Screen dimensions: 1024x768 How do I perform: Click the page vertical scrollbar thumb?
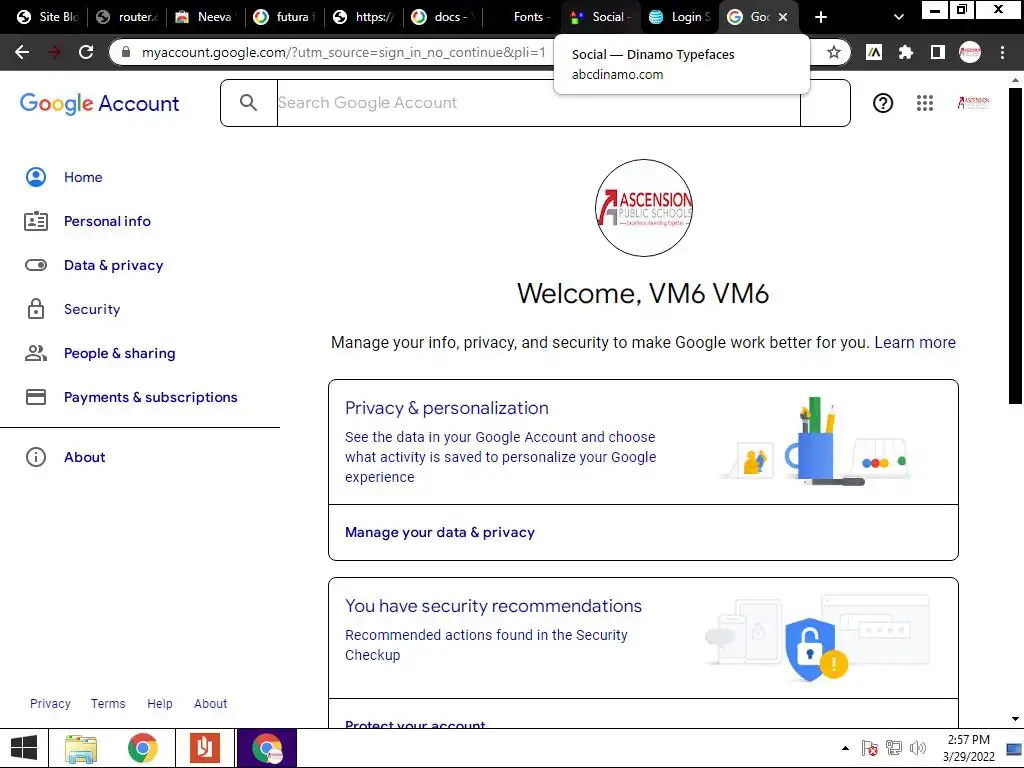[x=1015, y=246]
